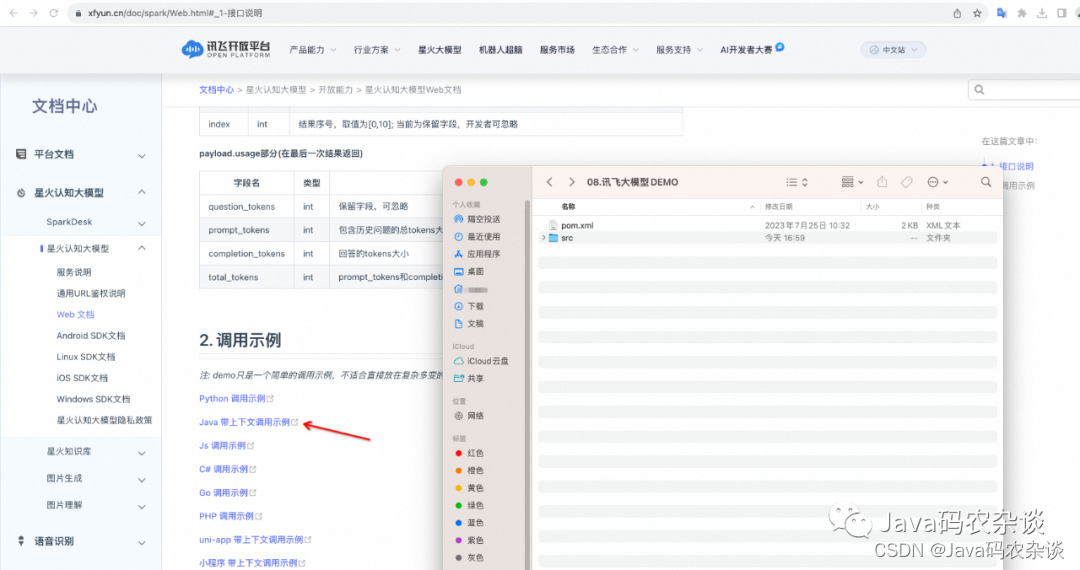Open 产品能力 navigation menu
Screen dimensions: 1080x570
pos(313,50)
